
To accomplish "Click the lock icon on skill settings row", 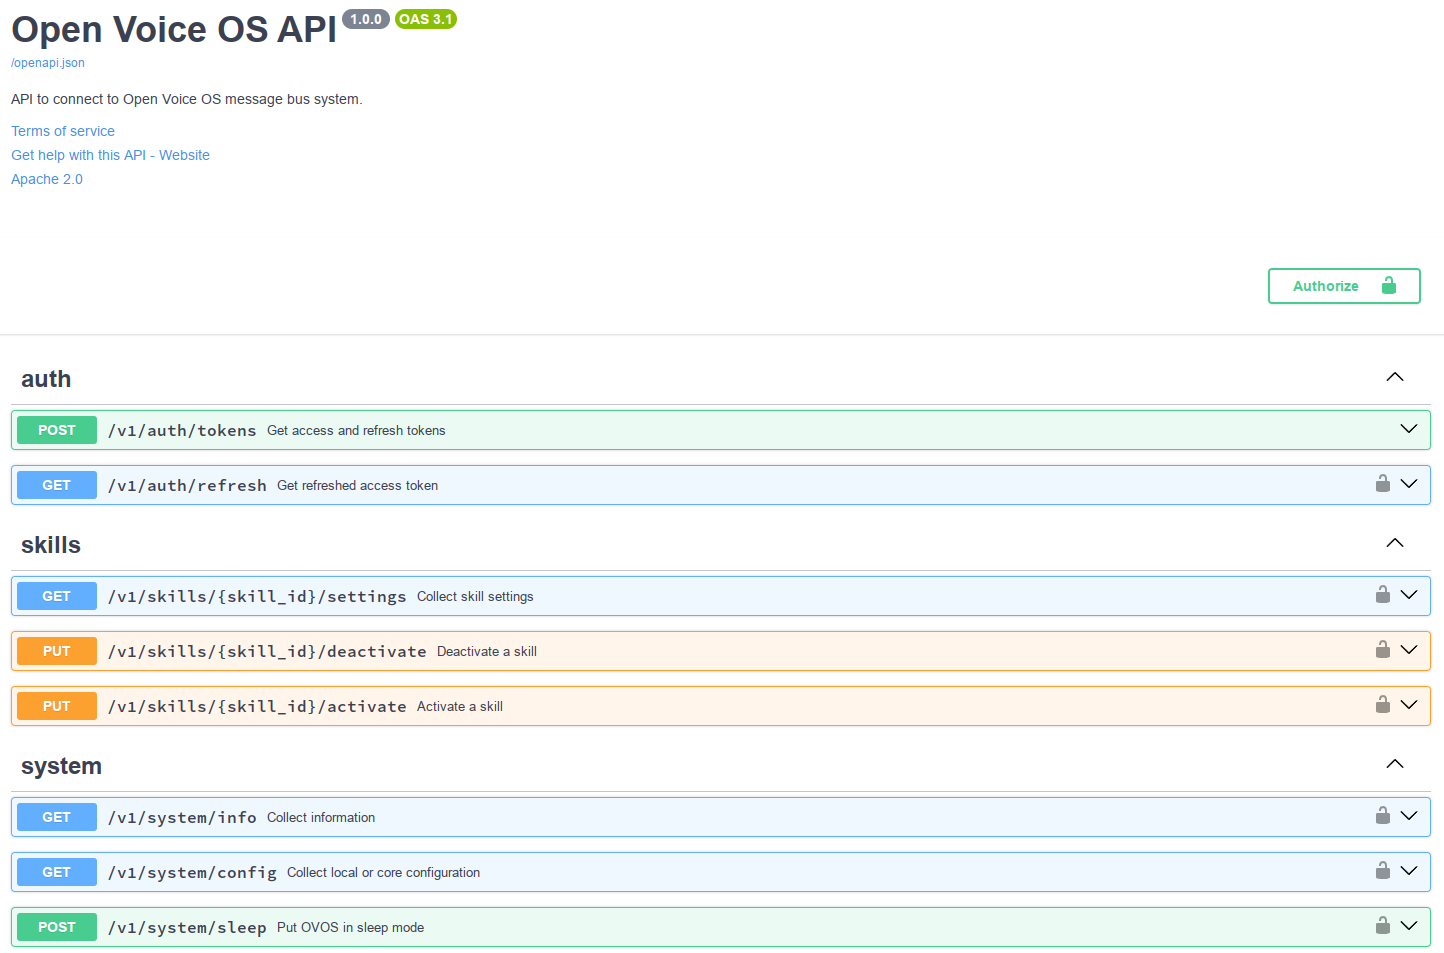I will pyautogui.click(x=1382, y=595).
